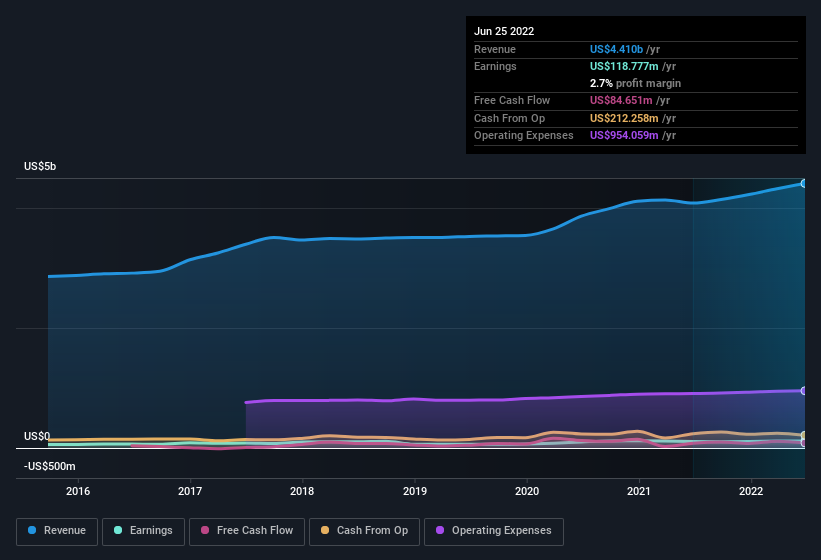The image size is (821, 560).
Task: Click the Free Cash Flow tooltip label
Action: 512,100
